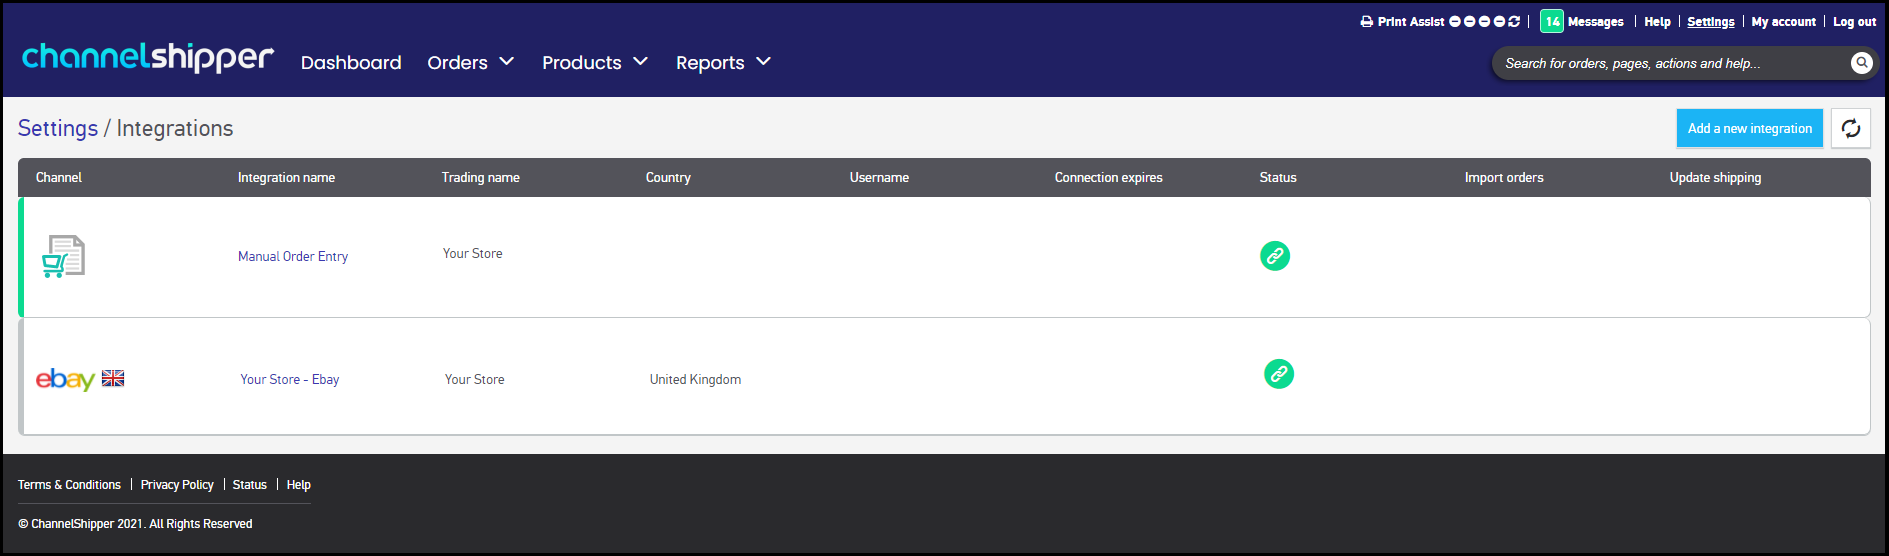Expand the Reports menu chevron

[764, 62]
